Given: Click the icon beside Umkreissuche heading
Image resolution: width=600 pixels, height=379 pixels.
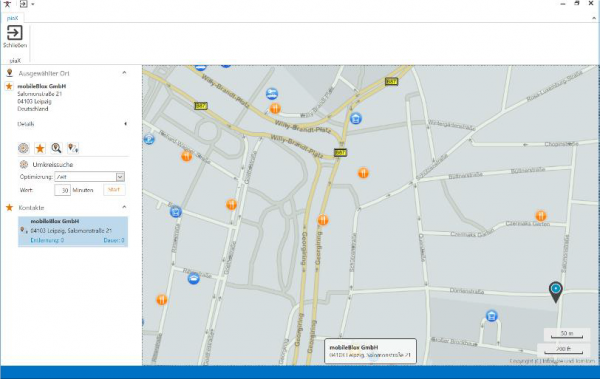Looking at the screenshot, I should (x=24, y=164).
